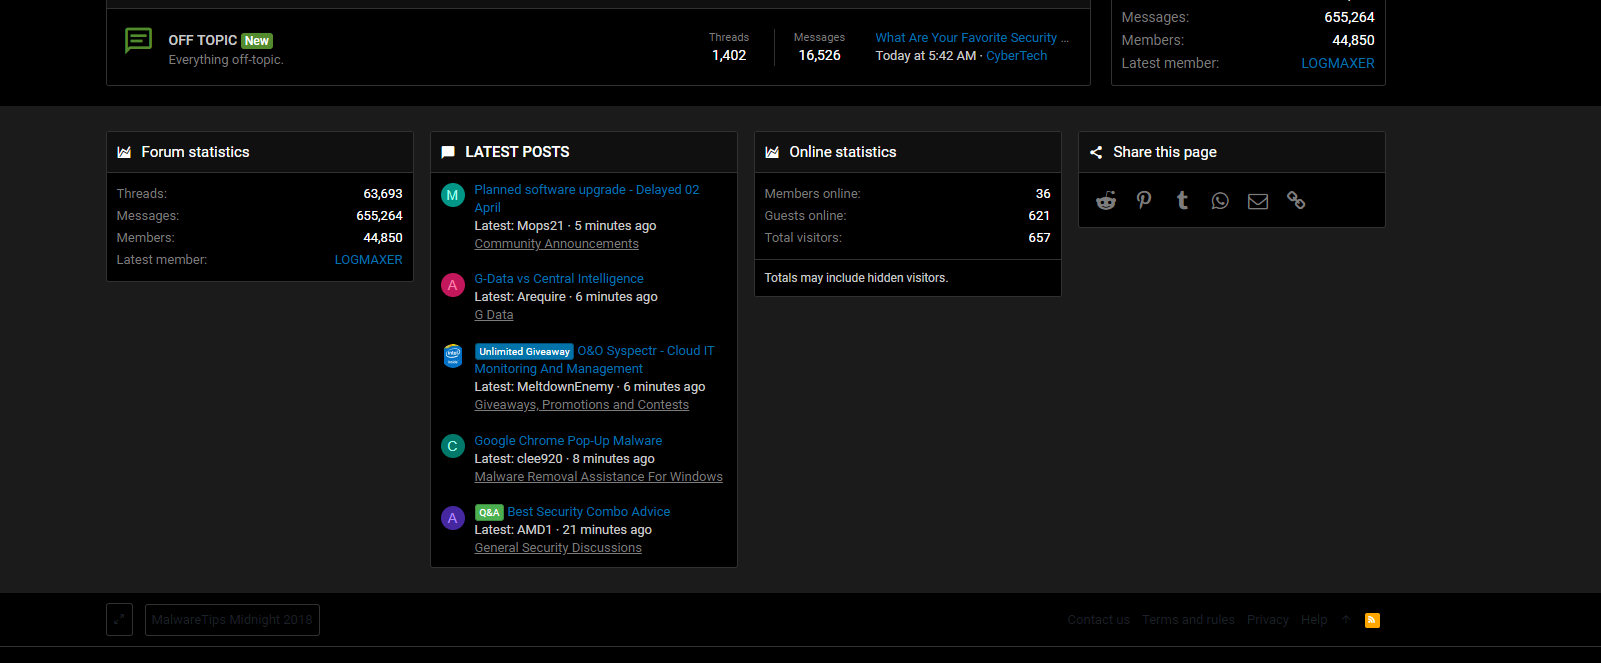The width and height of the screenshot is (1601, 663).
Task: View CyberTech's profile
Action: [1016, 56]
